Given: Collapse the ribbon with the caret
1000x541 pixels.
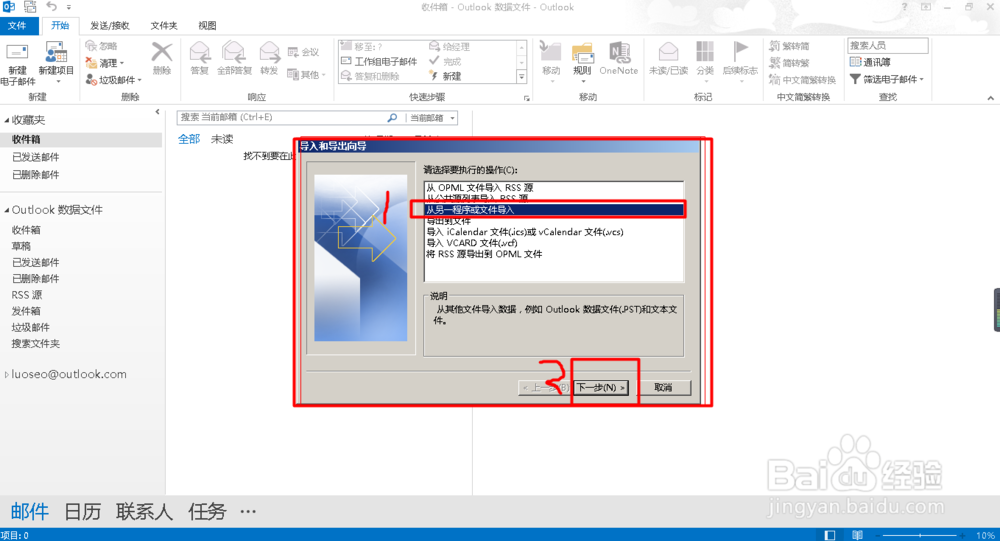Looking at the screenshot, I should [x=990, y=98].
